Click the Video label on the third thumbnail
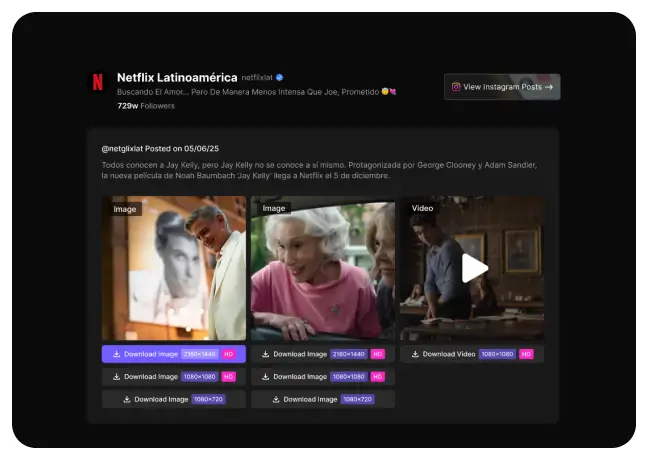Image resolution: width=648 pixels, height=460 pixels. tap(422, 208)
